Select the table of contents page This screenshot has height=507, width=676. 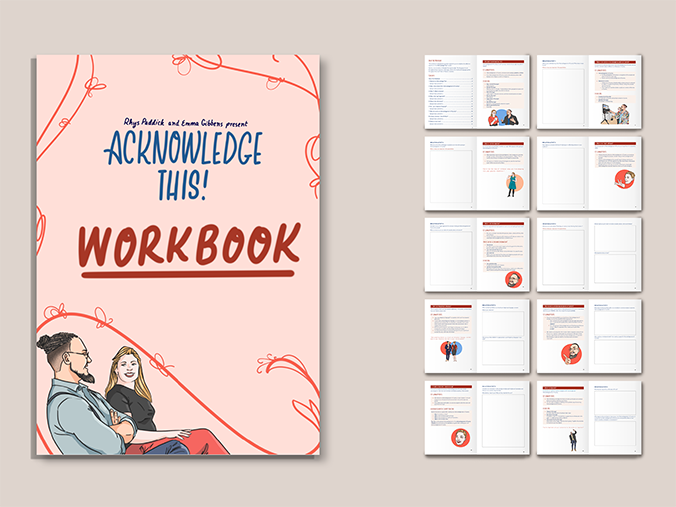450,92
